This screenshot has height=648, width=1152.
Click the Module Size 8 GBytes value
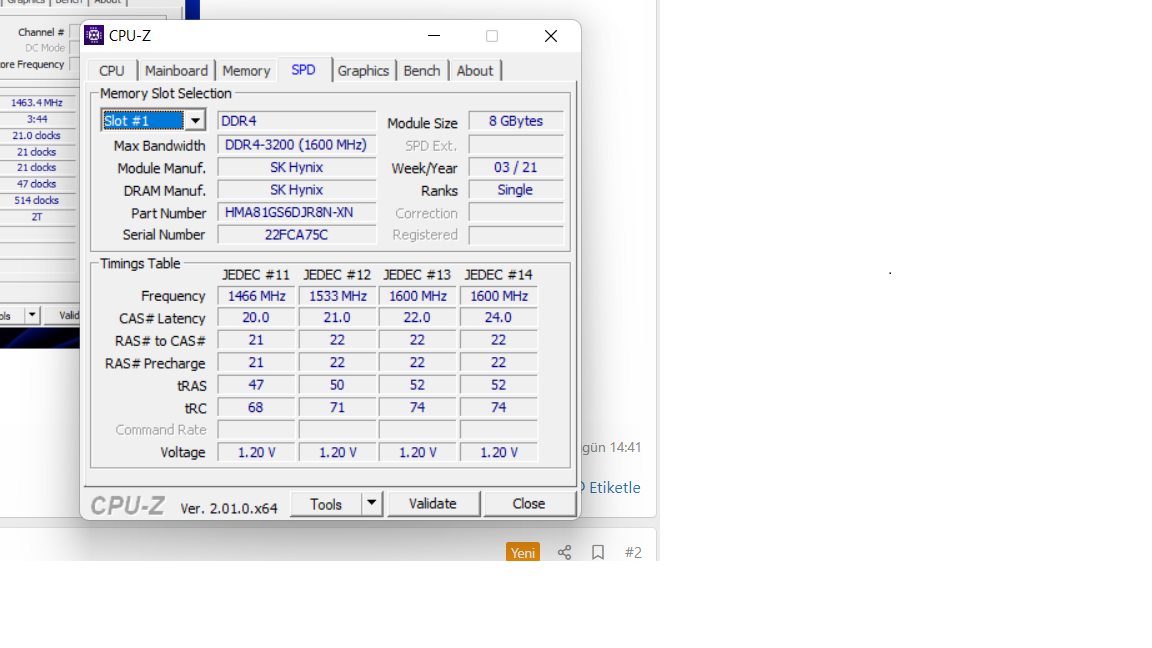click(x=516, y=120)
